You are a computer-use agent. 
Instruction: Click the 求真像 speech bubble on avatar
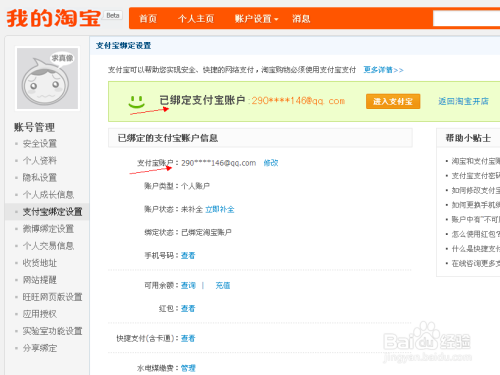[62, 58]
